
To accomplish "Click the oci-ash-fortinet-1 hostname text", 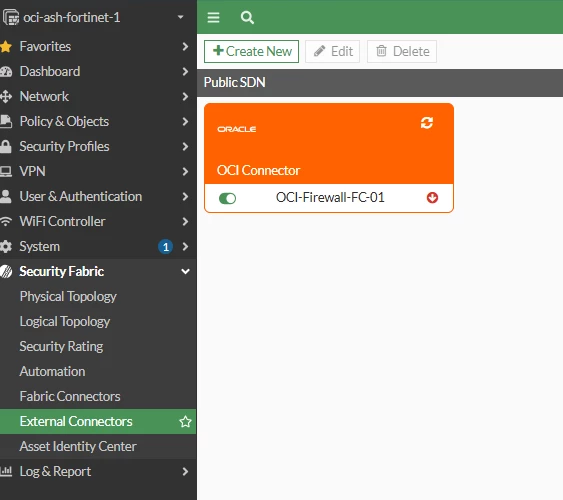I will pos(72,17).
